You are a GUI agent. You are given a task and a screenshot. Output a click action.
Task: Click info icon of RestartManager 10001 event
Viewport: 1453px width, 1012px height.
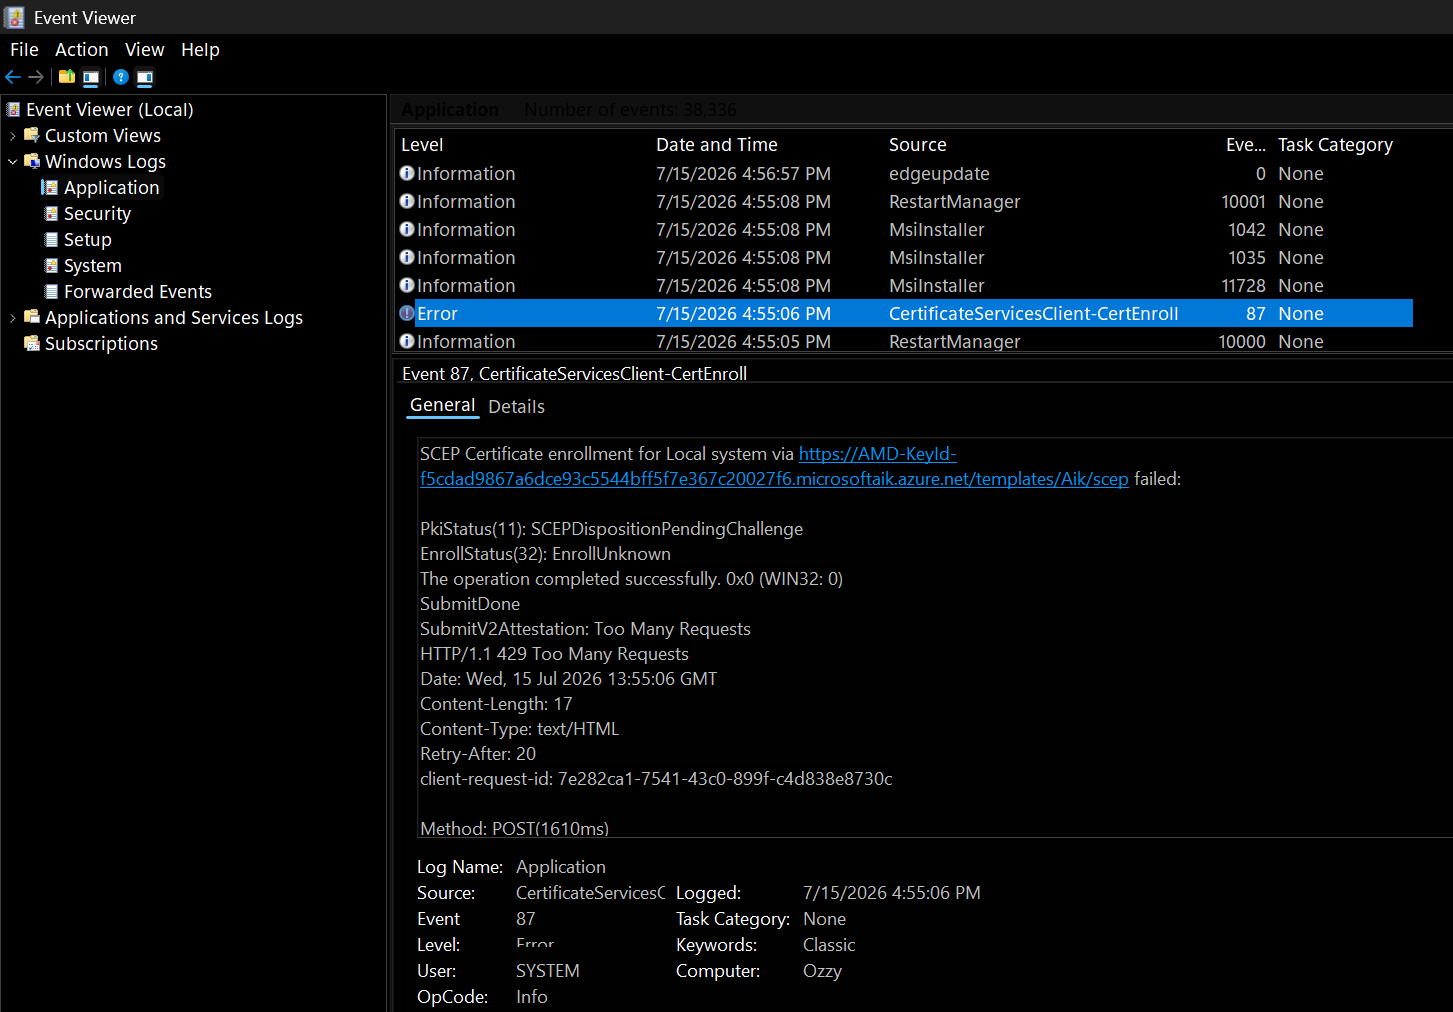pyautogui.click(x=407, y=201)
